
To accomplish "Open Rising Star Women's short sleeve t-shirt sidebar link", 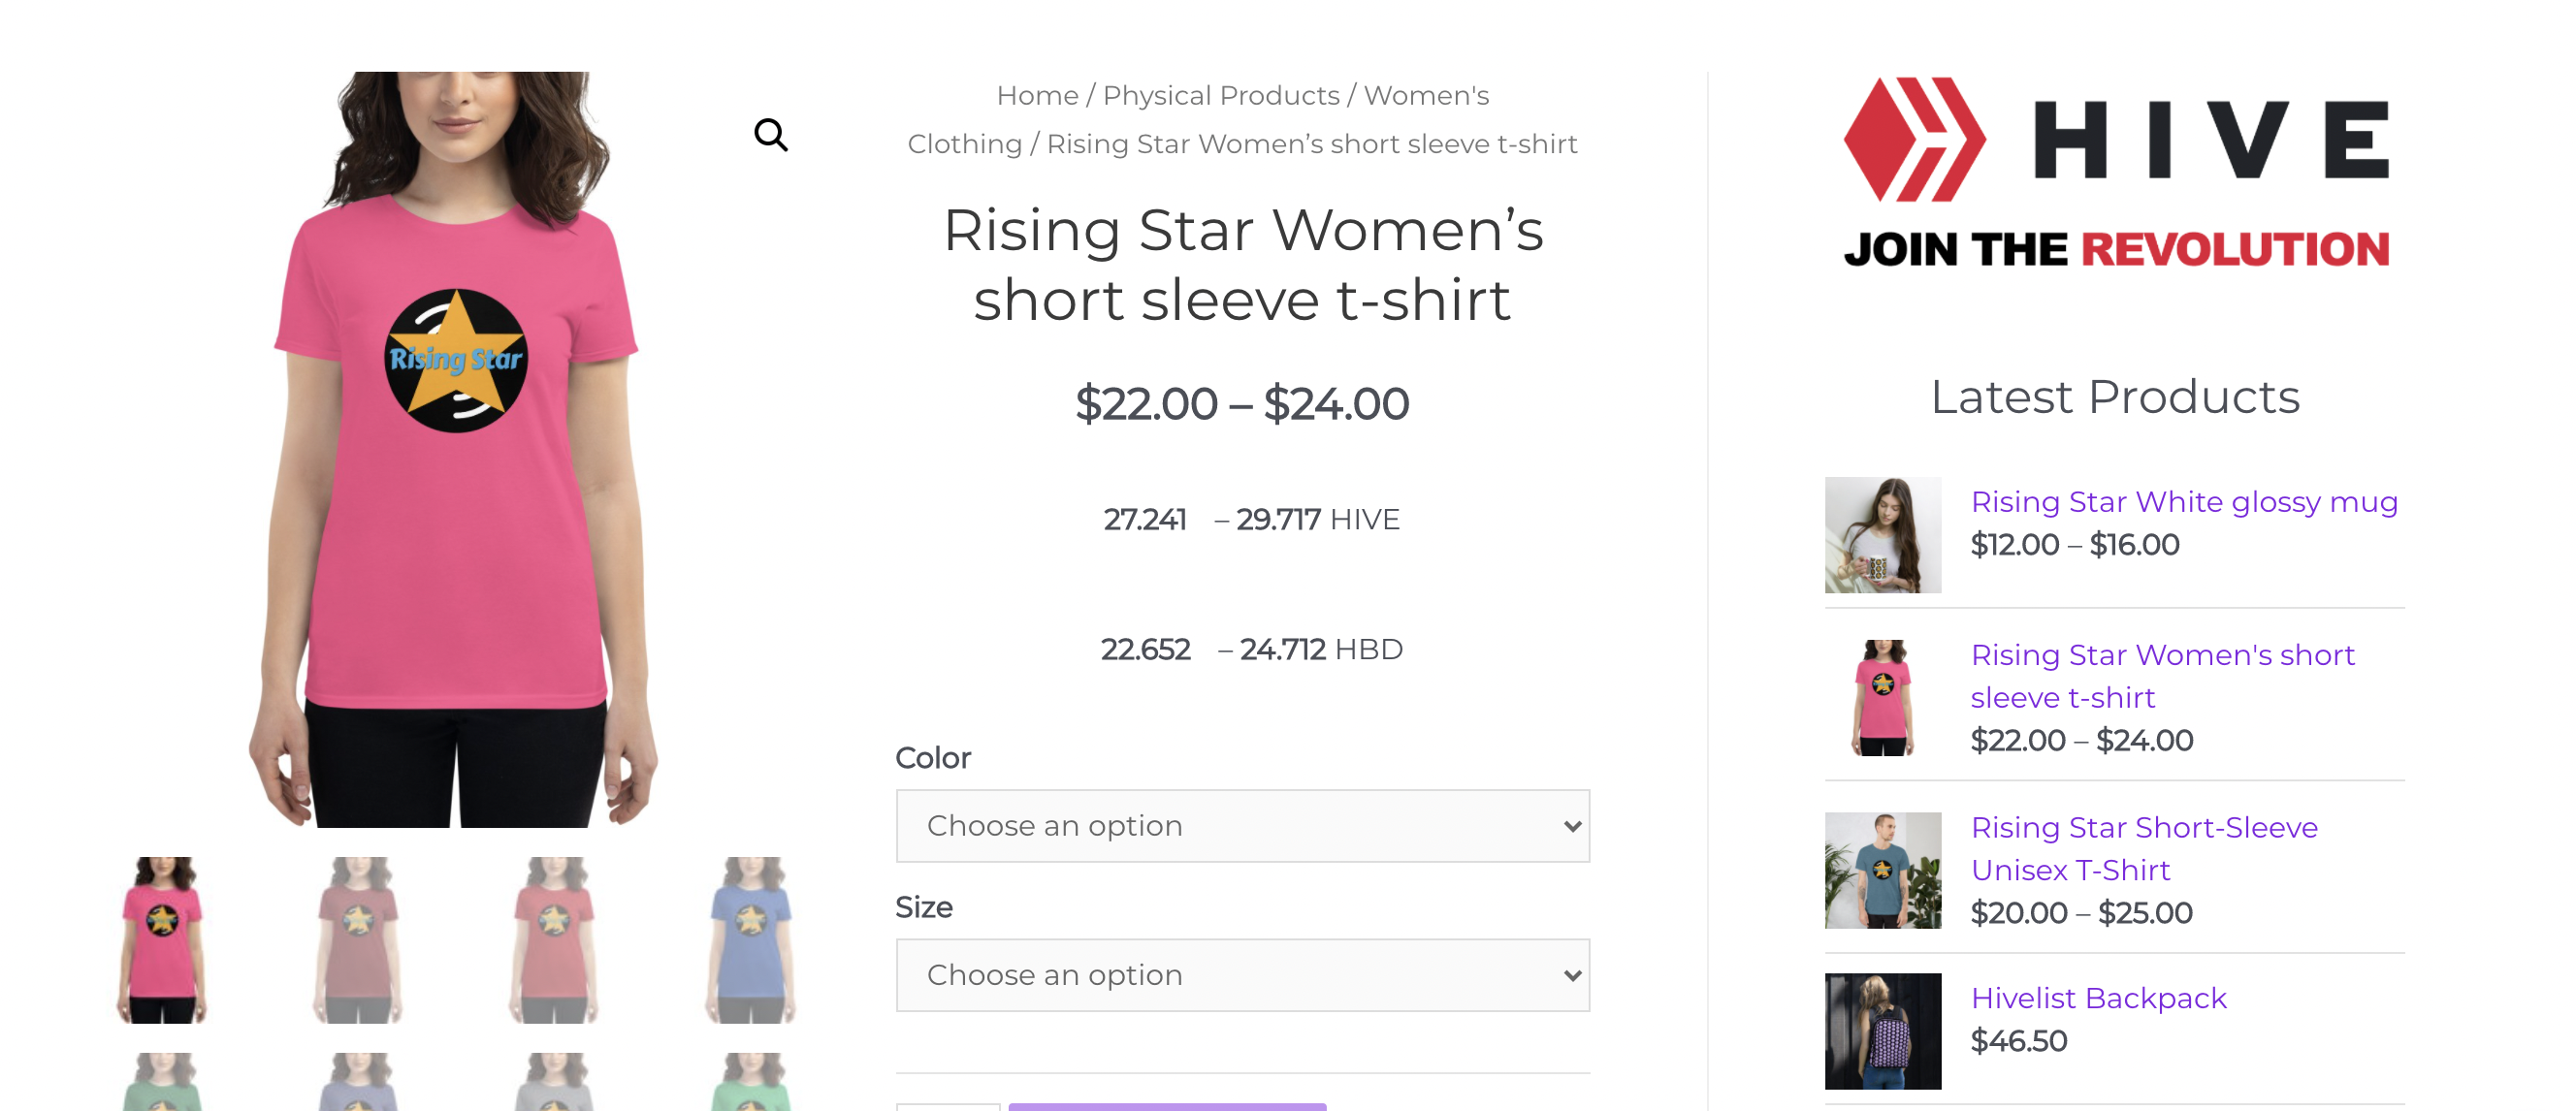I will pos(2162,676).
